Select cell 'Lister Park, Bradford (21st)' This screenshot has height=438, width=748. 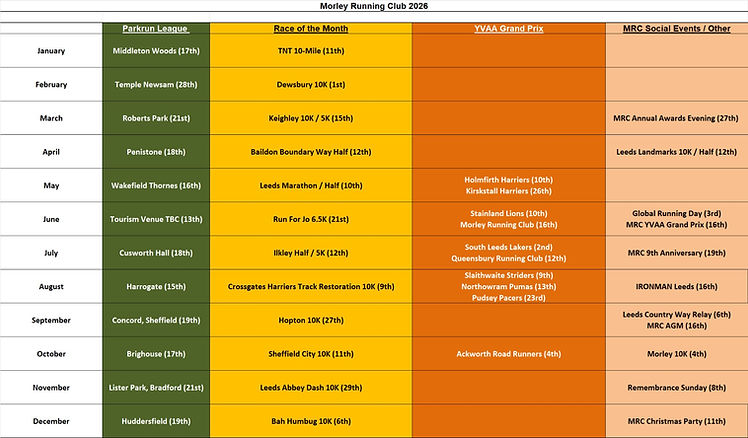156,387
